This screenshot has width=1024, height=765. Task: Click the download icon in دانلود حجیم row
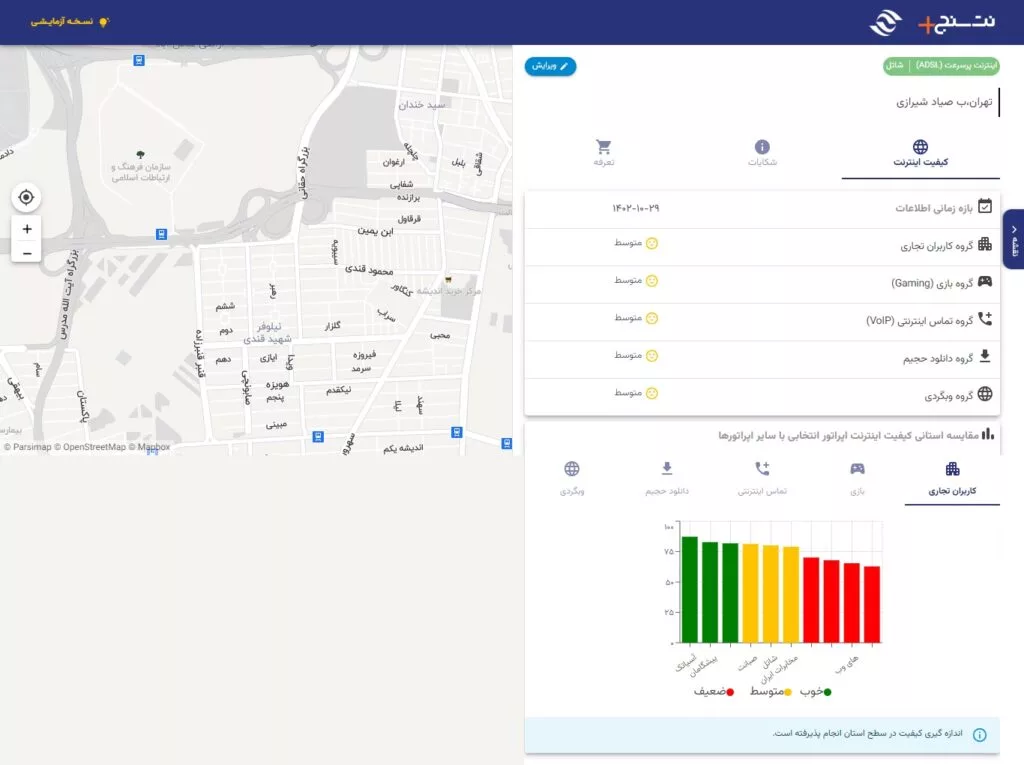[985, 356]
